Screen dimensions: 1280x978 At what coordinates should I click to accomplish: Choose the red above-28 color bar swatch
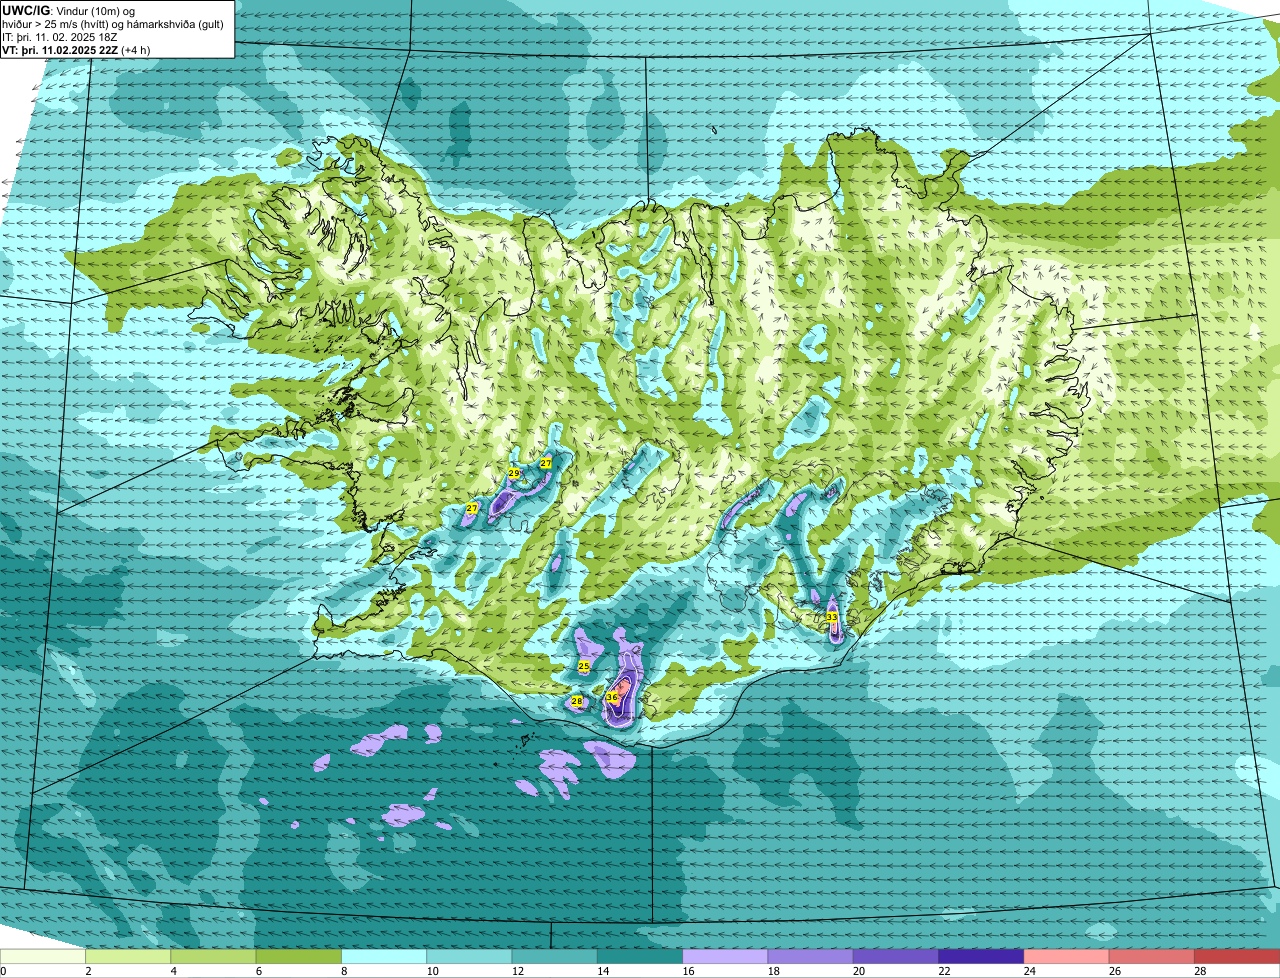coord(1237,956)
